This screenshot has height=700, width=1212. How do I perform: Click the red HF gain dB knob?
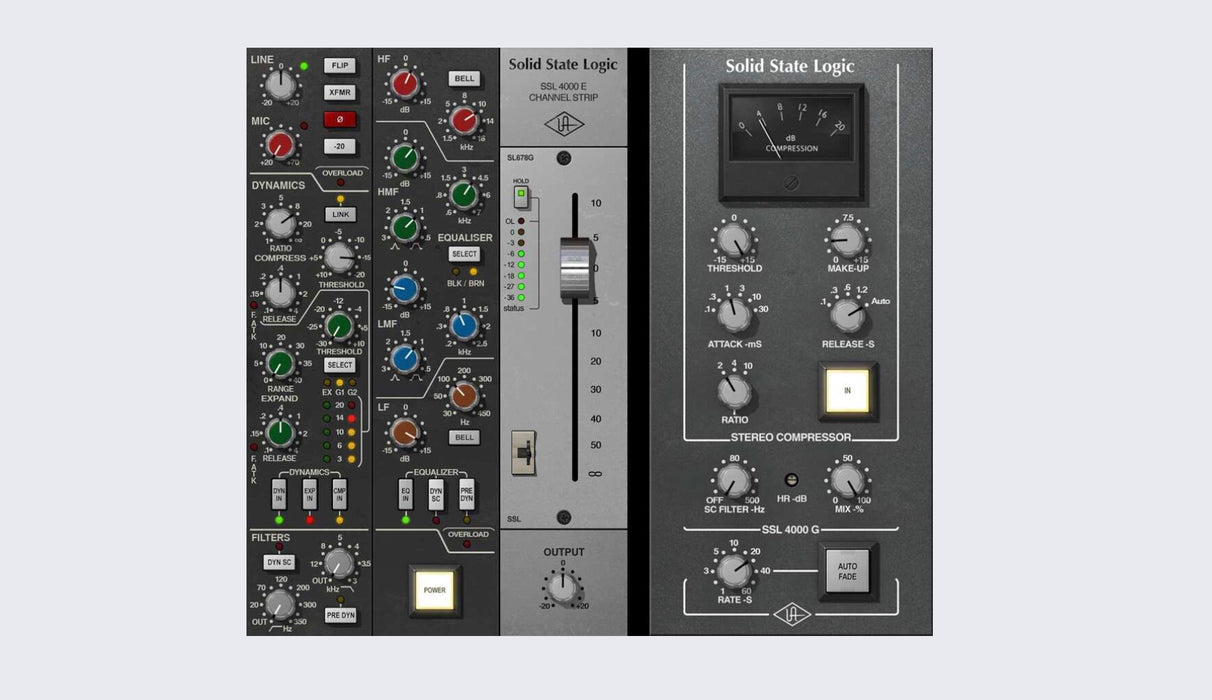(x=405, y=84)
